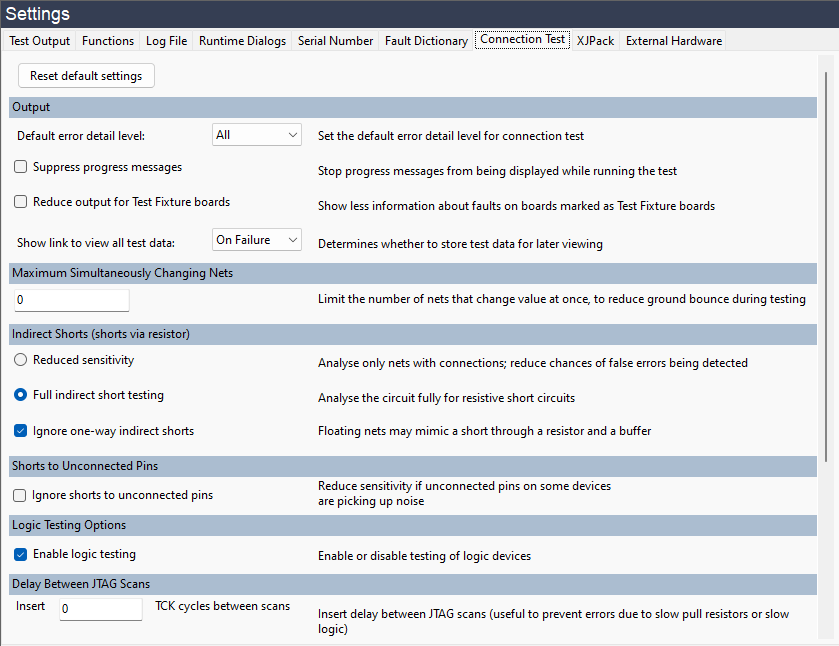839x646 pixels.
Task: Switch to the XJPack tab
Action: click(x=596, y=41)
